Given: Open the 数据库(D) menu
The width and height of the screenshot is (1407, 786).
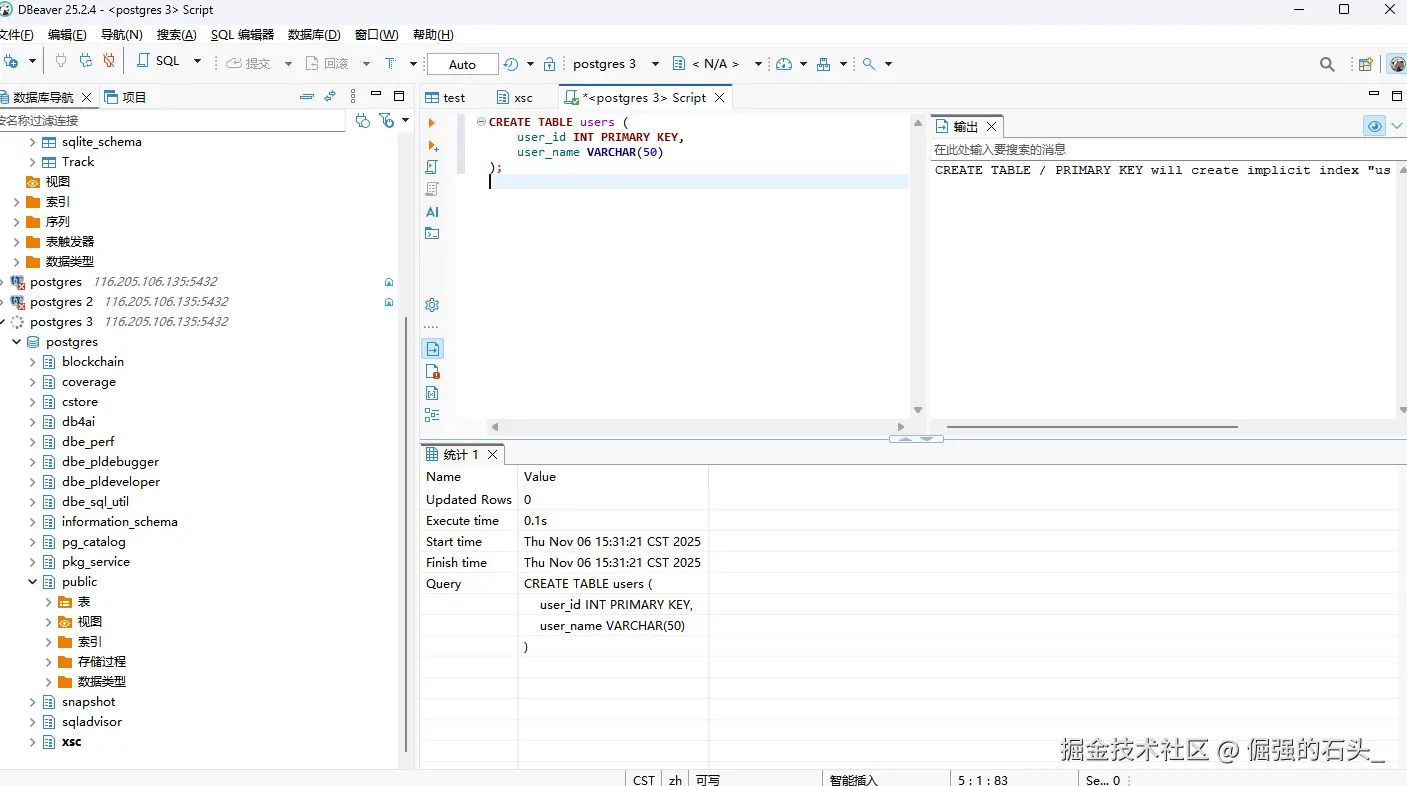Looking at the screenshot, I should [314, 35].
